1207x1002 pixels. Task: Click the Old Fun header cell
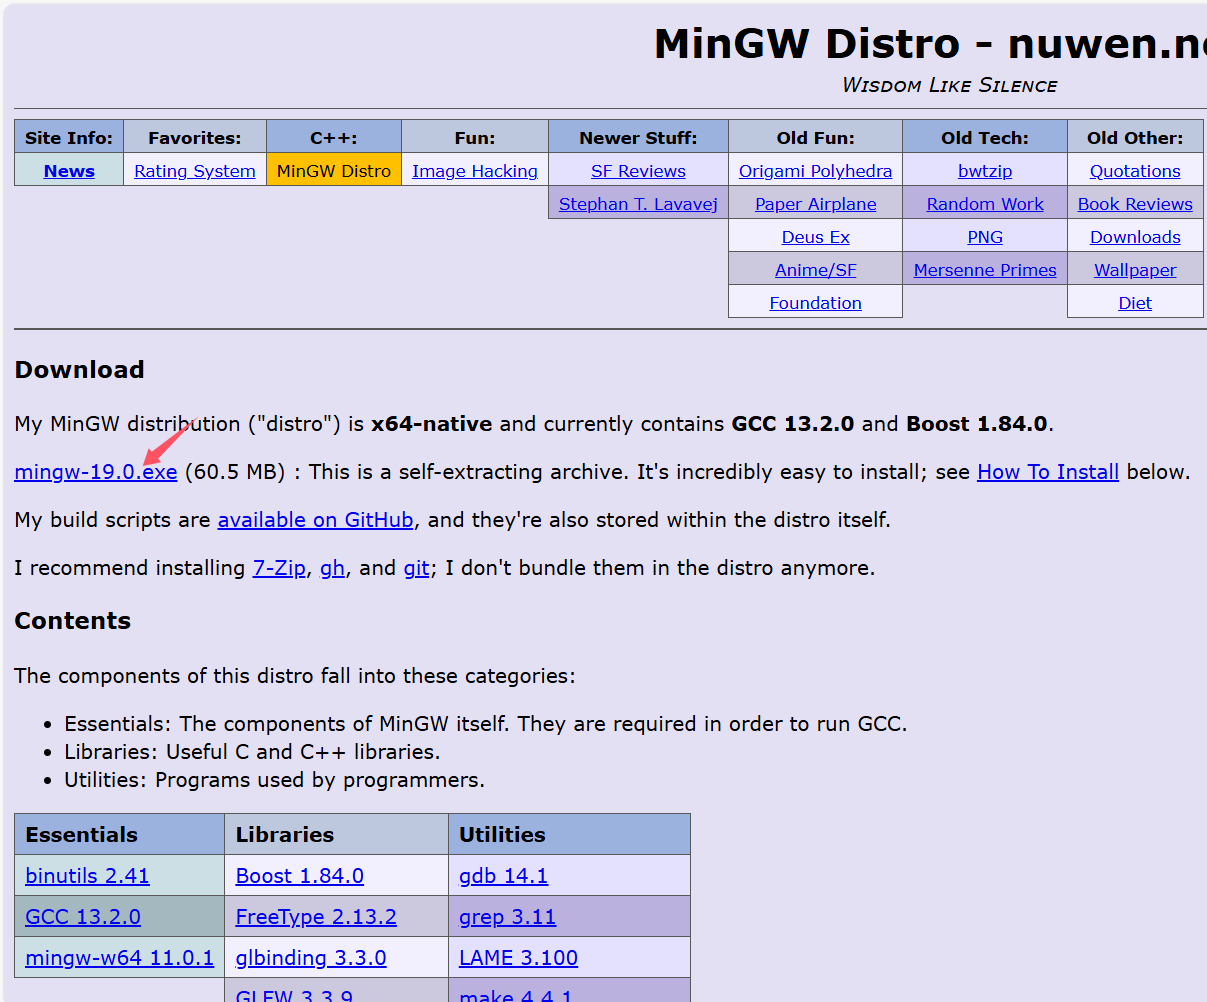[815, 137]
